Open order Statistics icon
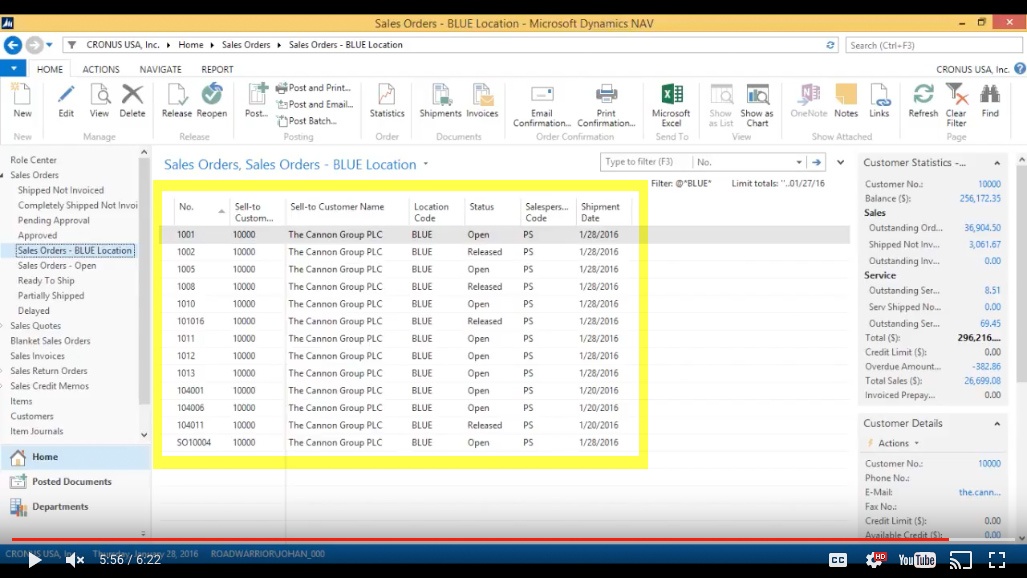 click(x=387, y=101)
